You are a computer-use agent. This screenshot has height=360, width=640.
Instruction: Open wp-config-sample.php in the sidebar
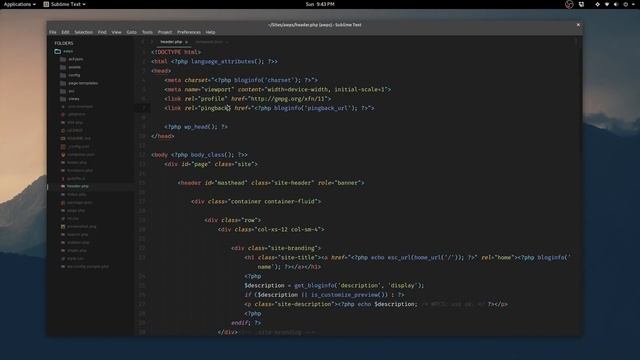point(88,267)
